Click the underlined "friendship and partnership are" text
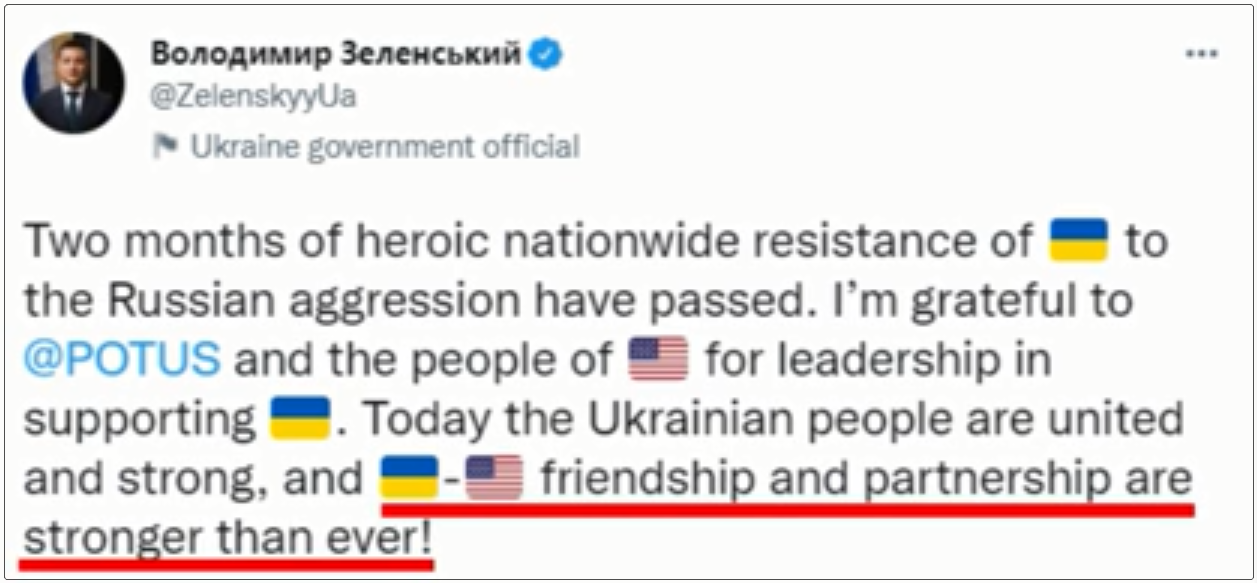 [866, 480]
